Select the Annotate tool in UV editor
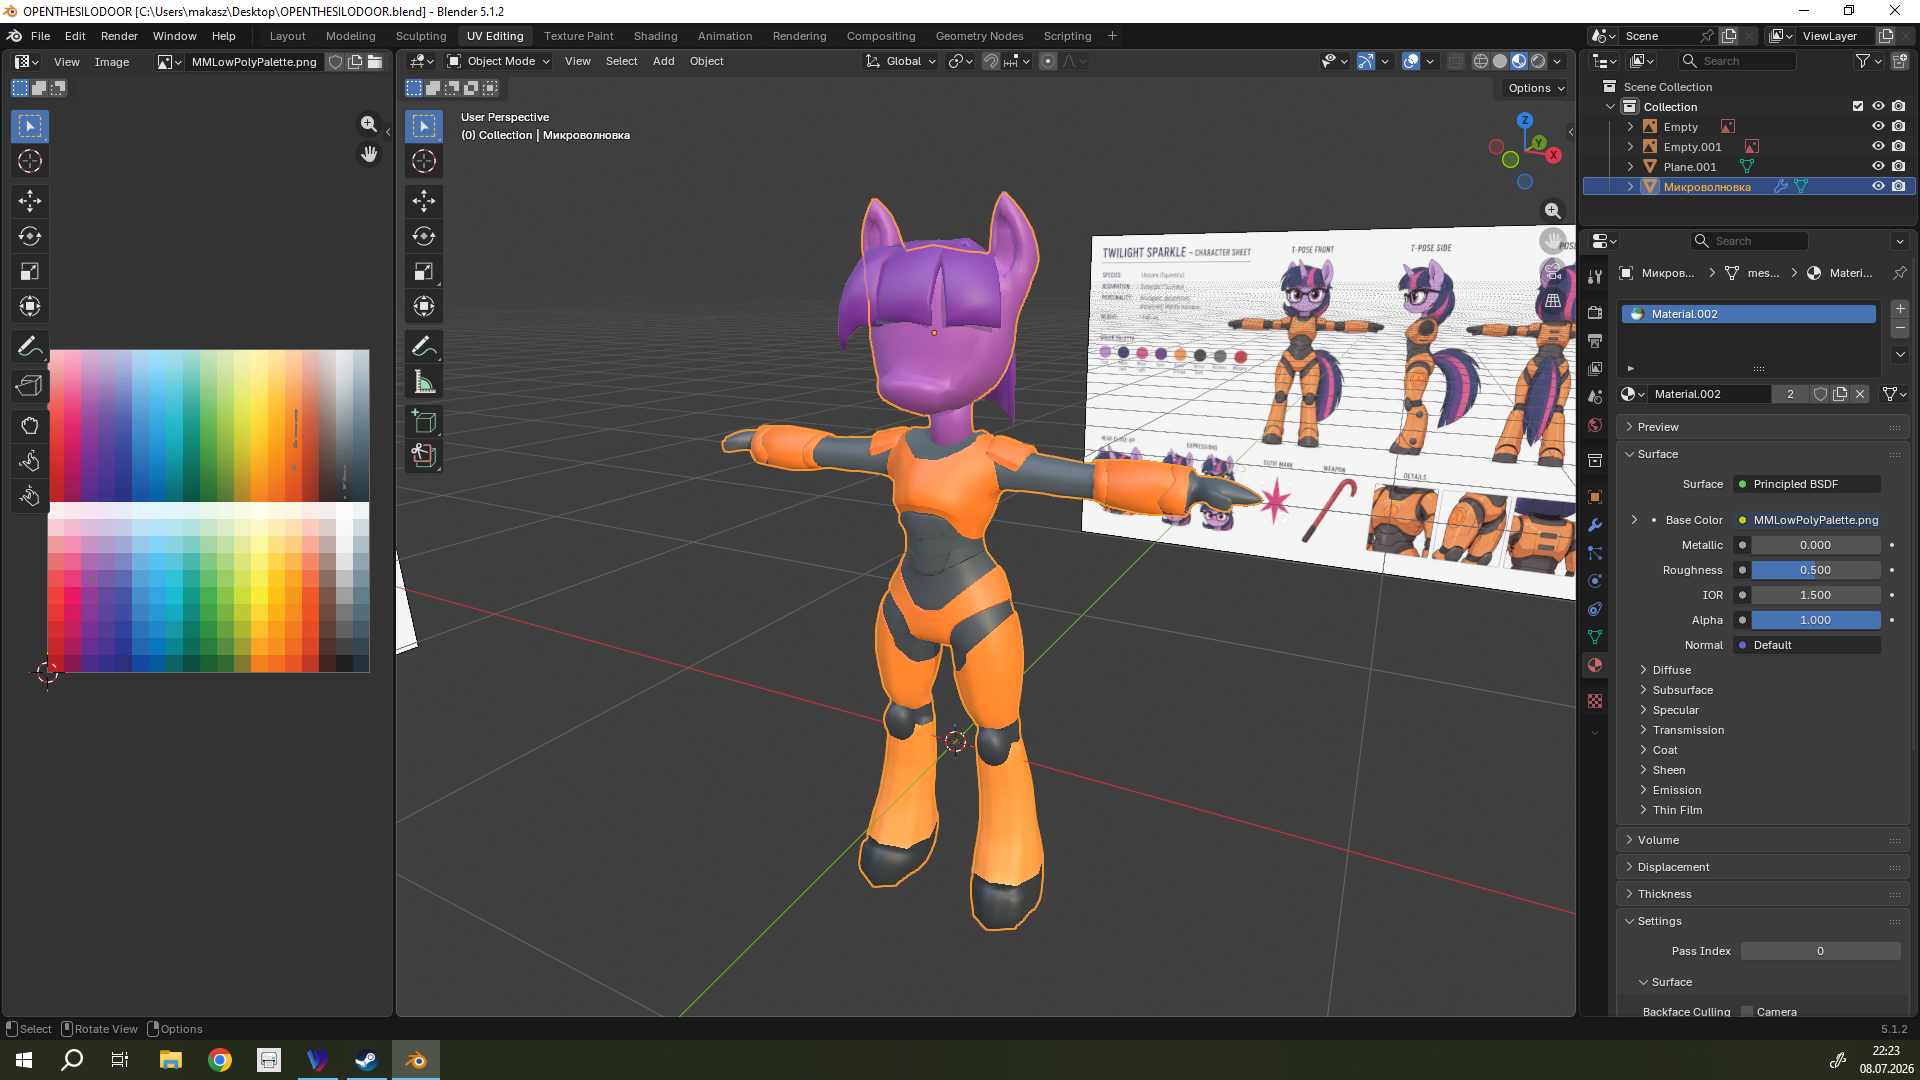Viewport: 1920px width, 1080px height. pos(30,346)
